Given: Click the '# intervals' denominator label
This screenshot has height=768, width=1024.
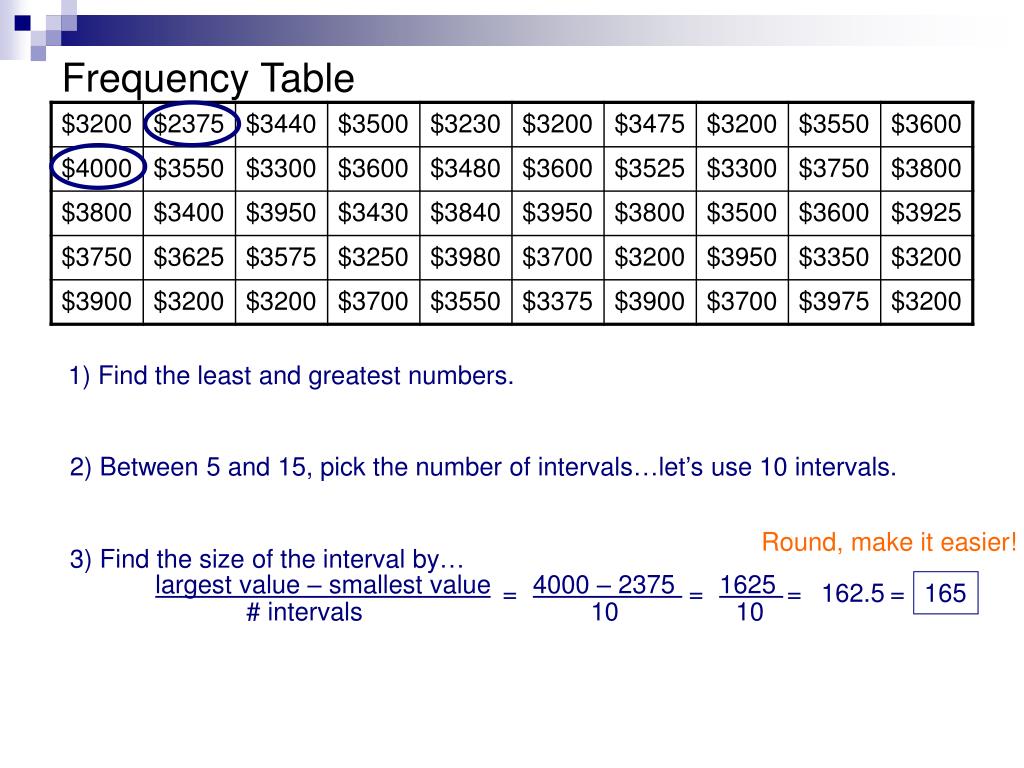Looking at the screenshot, I should (304, 612).
